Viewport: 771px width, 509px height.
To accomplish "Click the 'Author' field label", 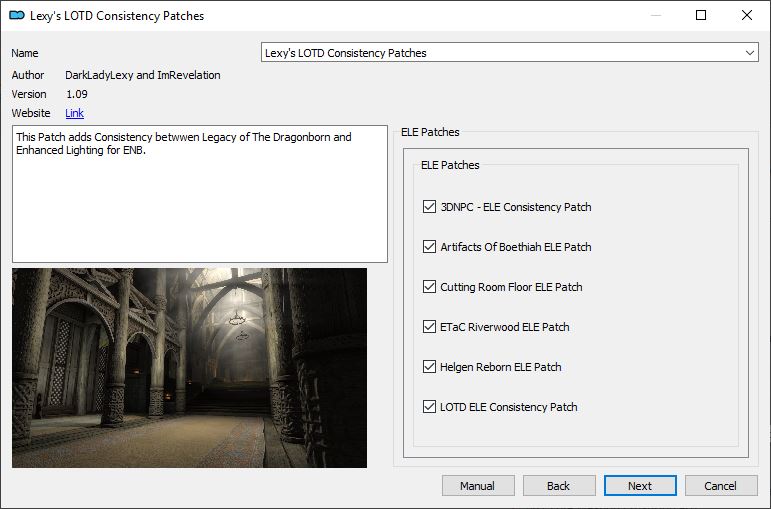I will coord(28,75).
